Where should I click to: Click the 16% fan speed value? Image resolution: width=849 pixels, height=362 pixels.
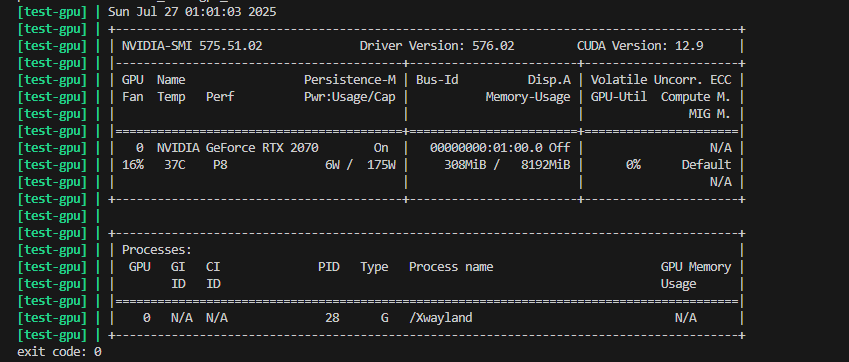pyautogui.click(x=133, y=164)
